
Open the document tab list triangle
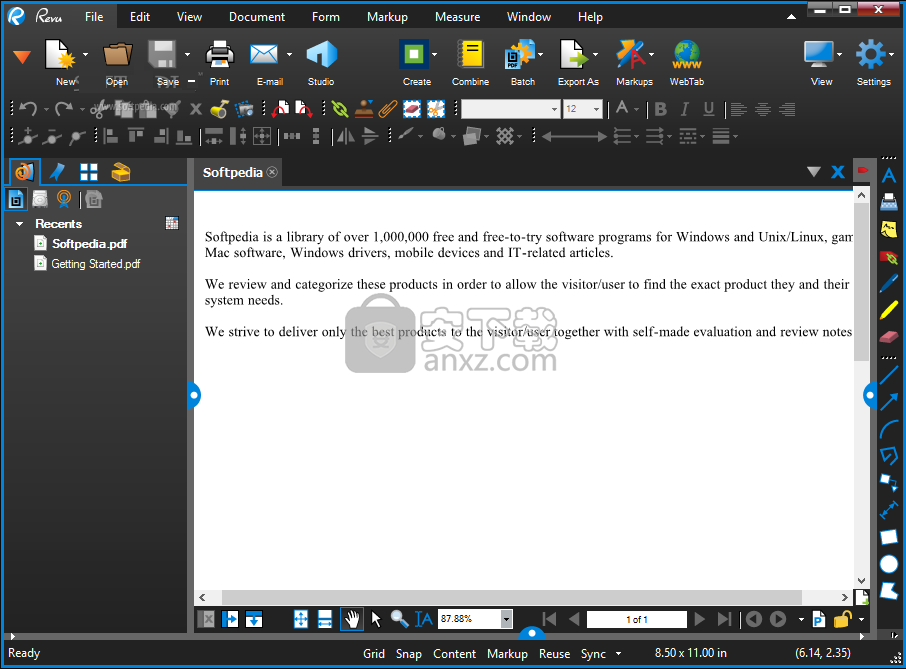coord(814,172)
